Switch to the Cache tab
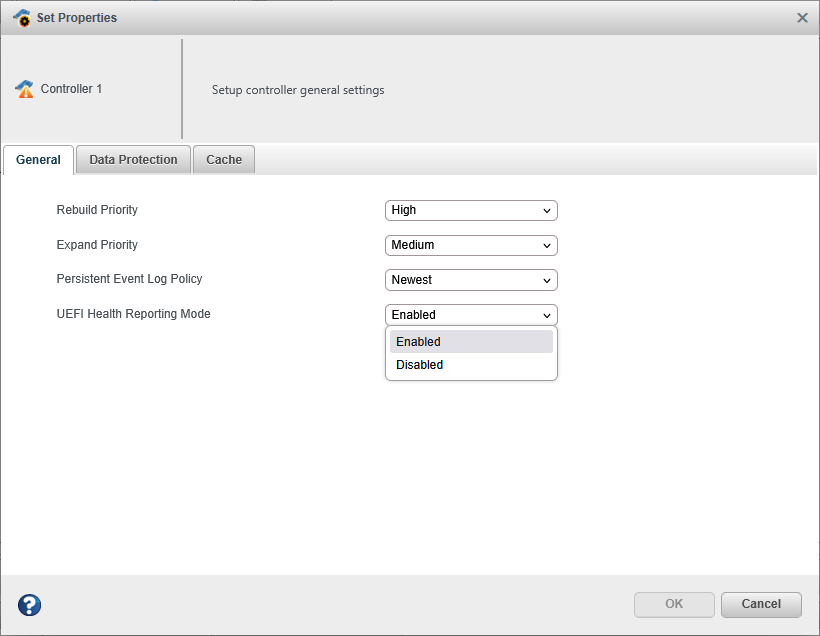 coord(224,160)
